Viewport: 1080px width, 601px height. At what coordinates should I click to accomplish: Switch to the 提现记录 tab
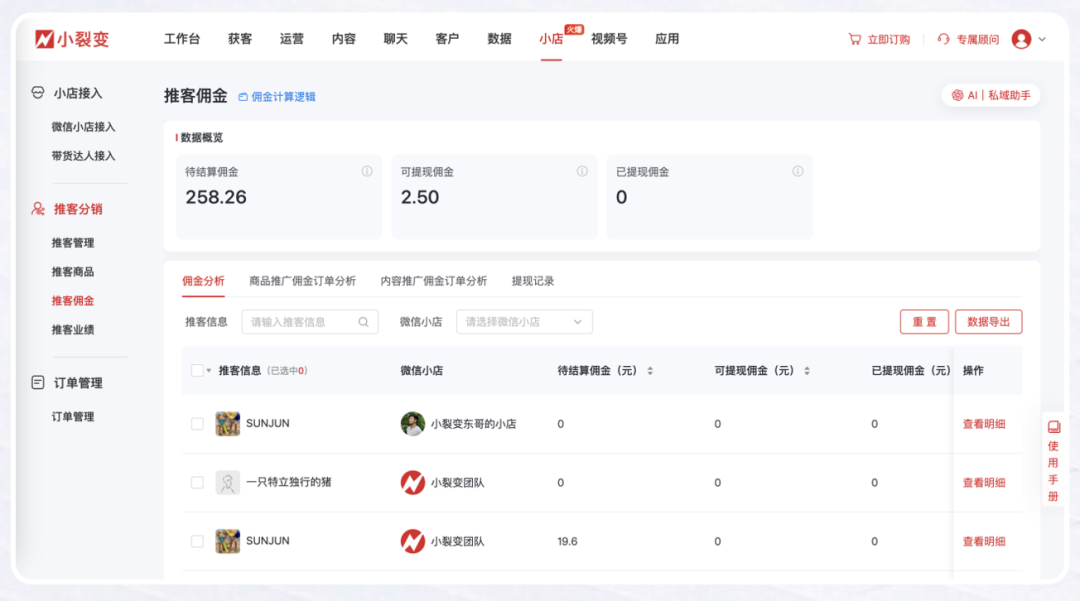(x=532, y=281)
